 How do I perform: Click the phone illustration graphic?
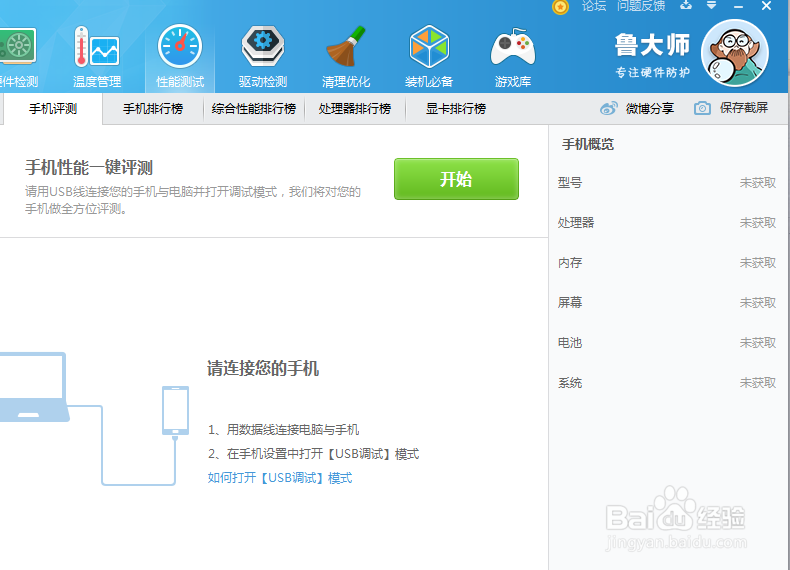[x=175, y=411]
